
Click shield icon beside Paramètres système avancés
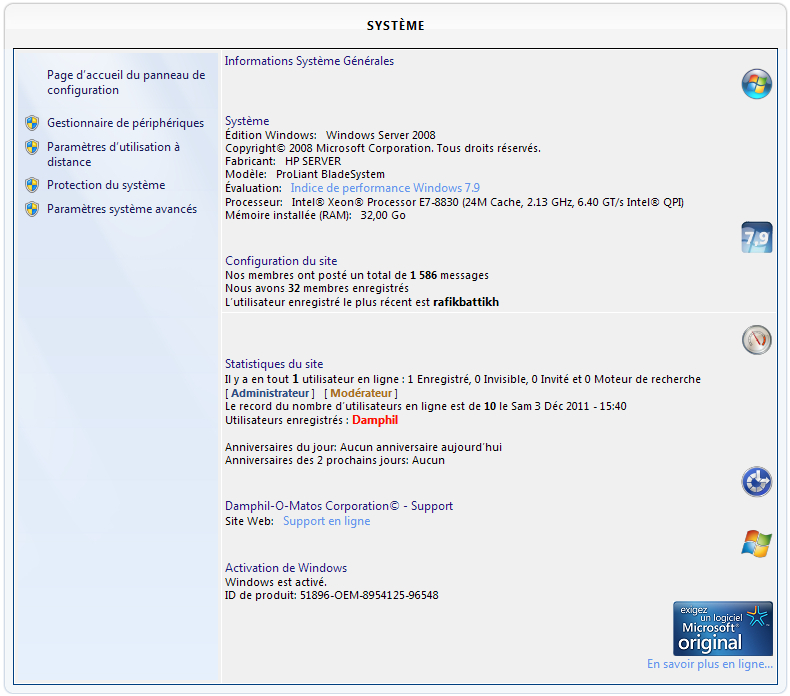[32, 209]
